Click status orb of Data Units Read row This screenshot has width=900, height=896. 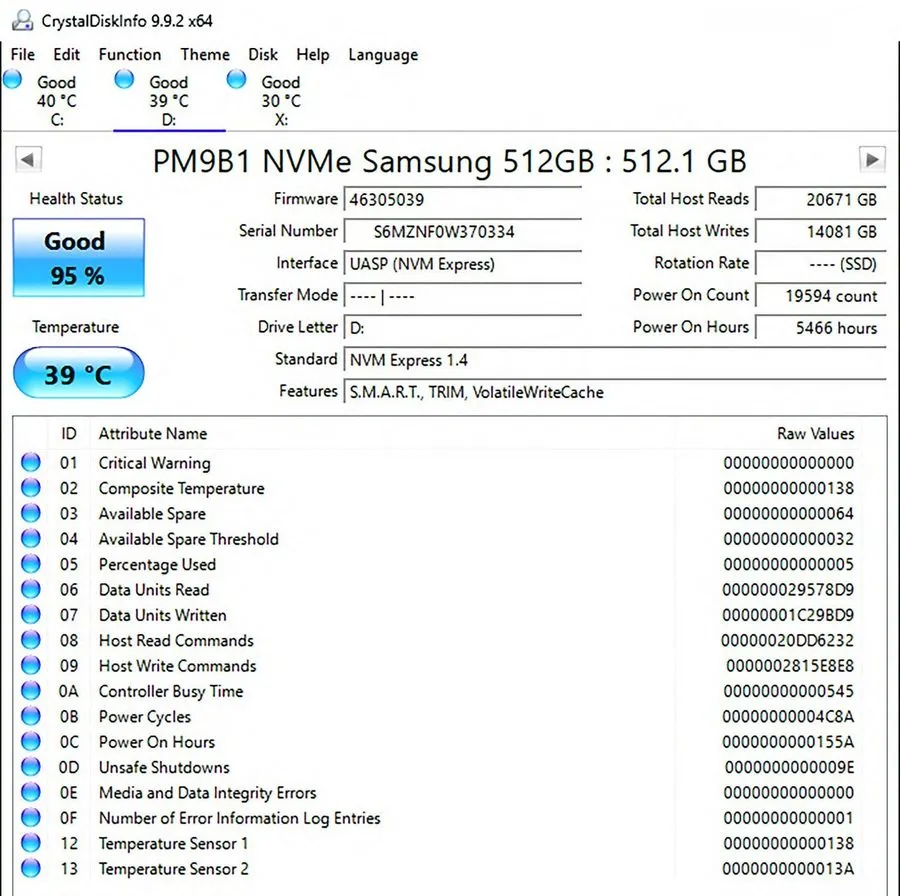click(x=31, y=589)
